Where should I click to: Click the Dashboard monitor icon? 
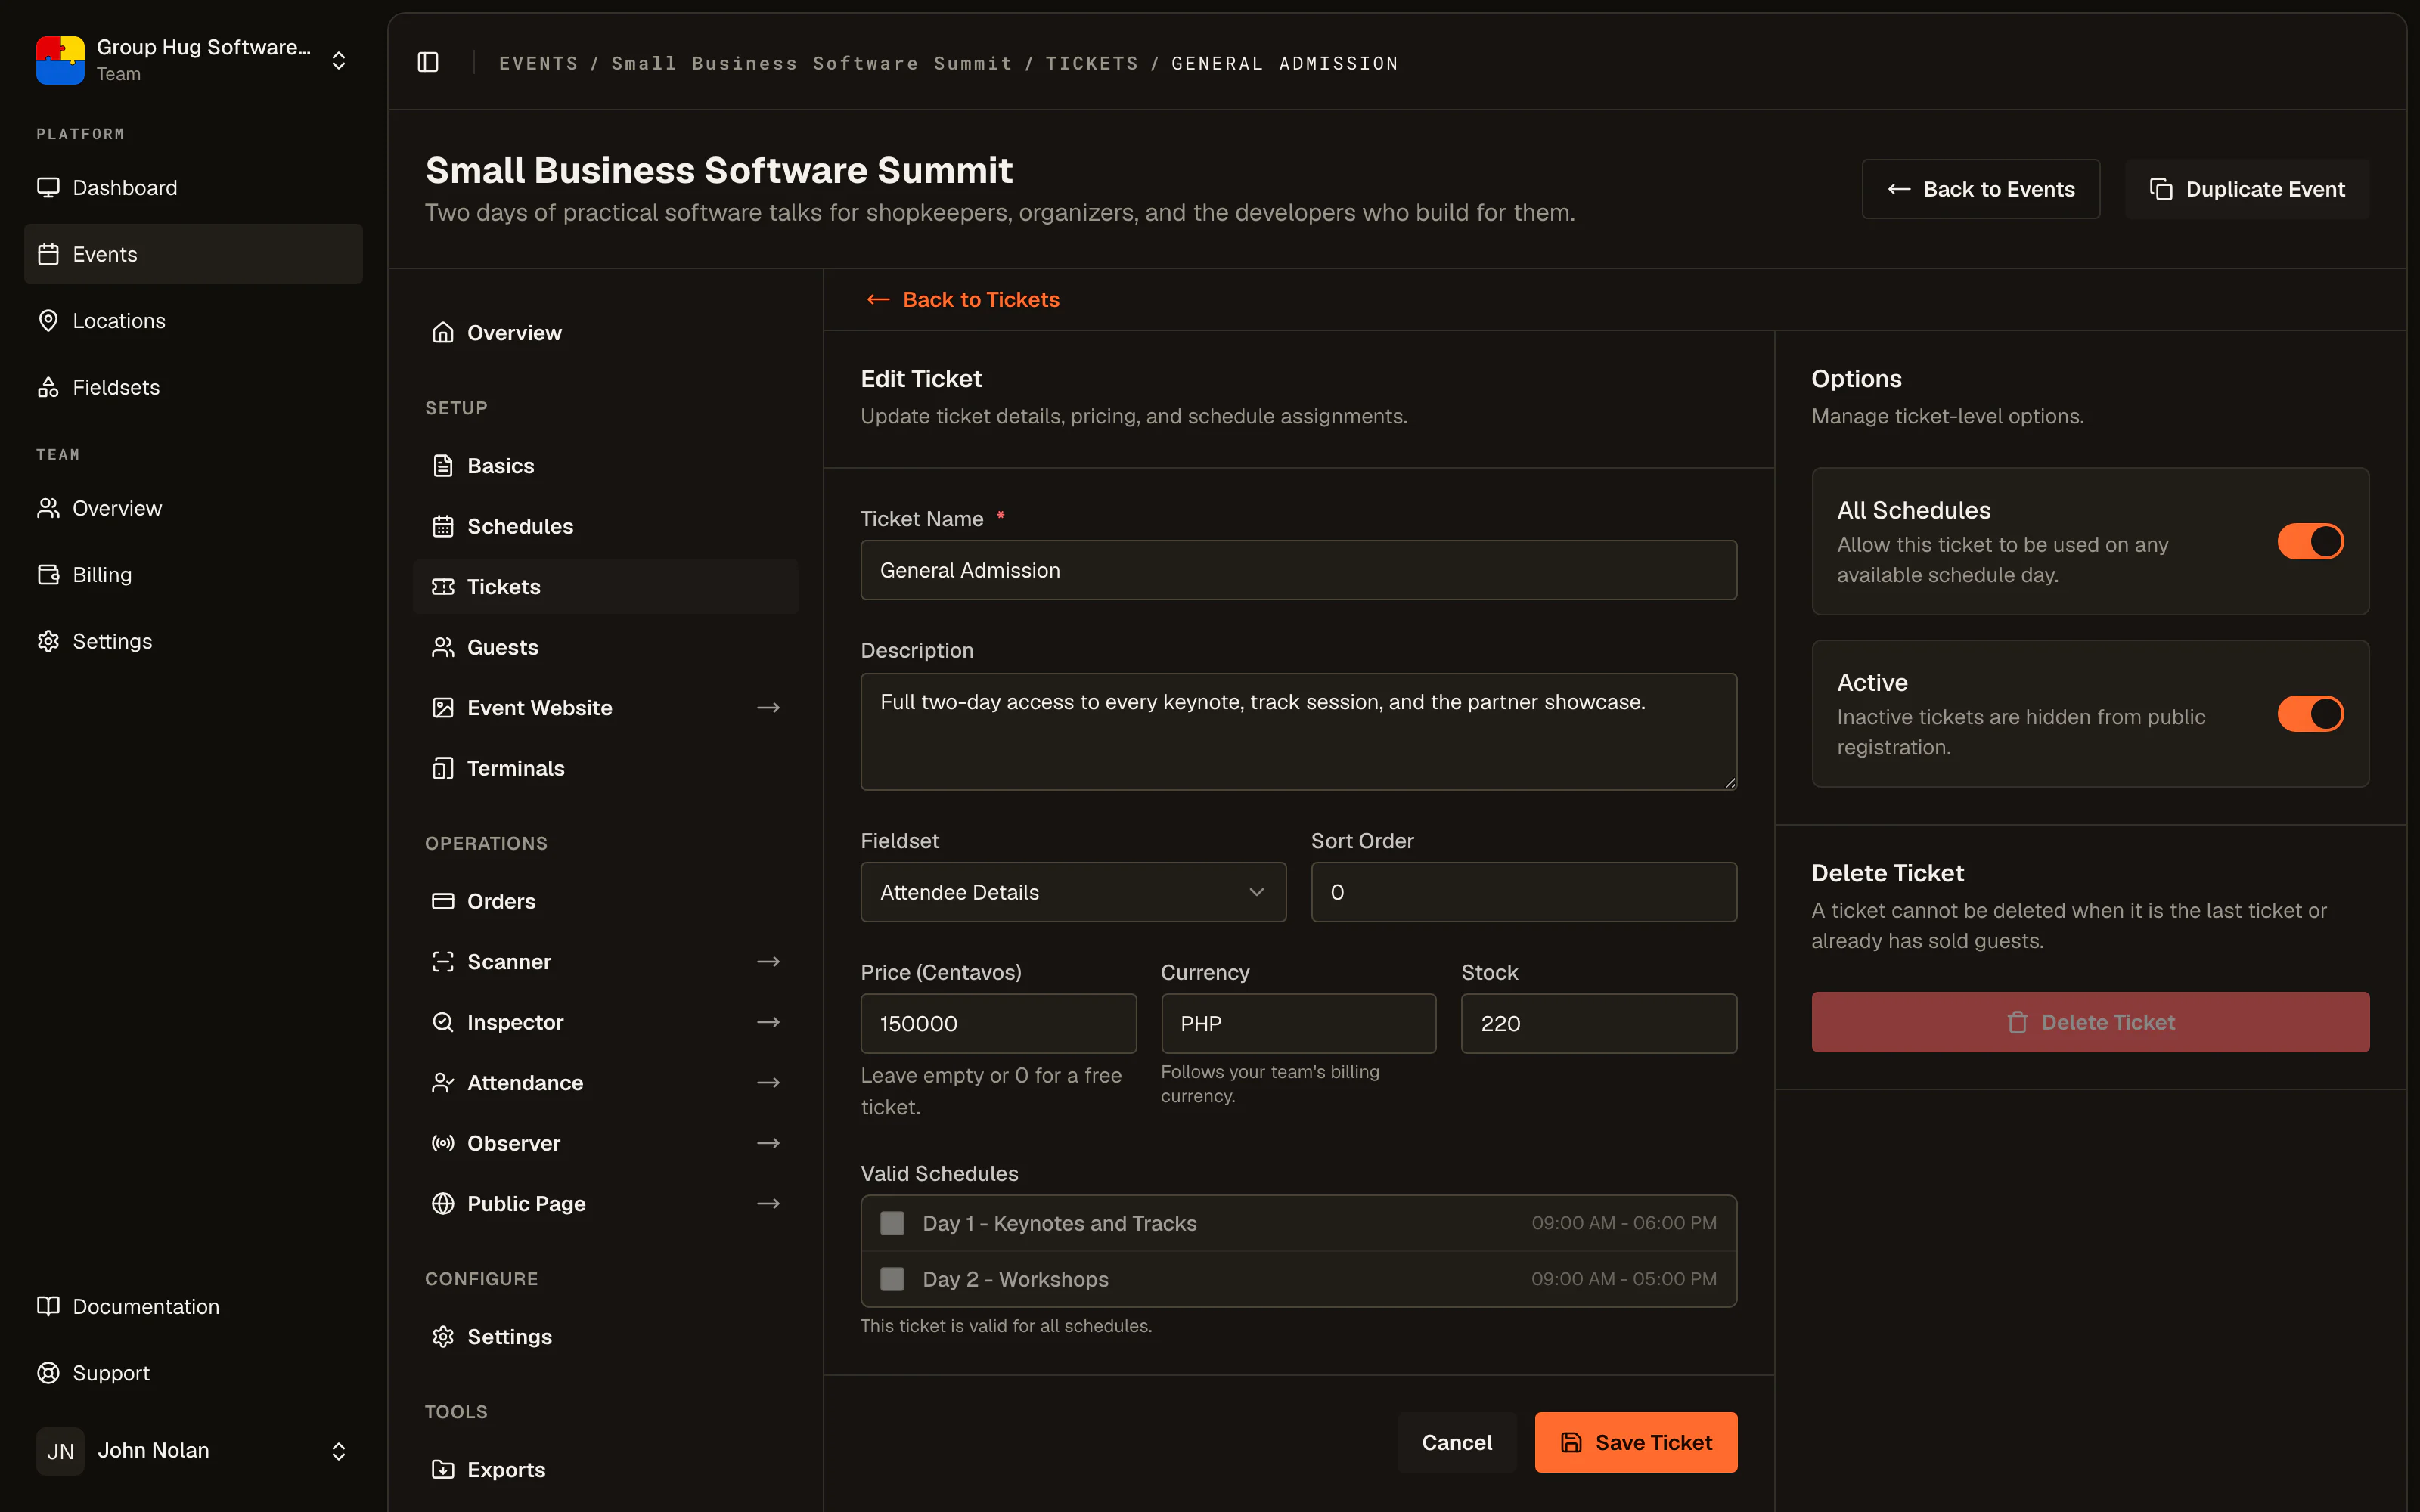click(x=48, y=187)
